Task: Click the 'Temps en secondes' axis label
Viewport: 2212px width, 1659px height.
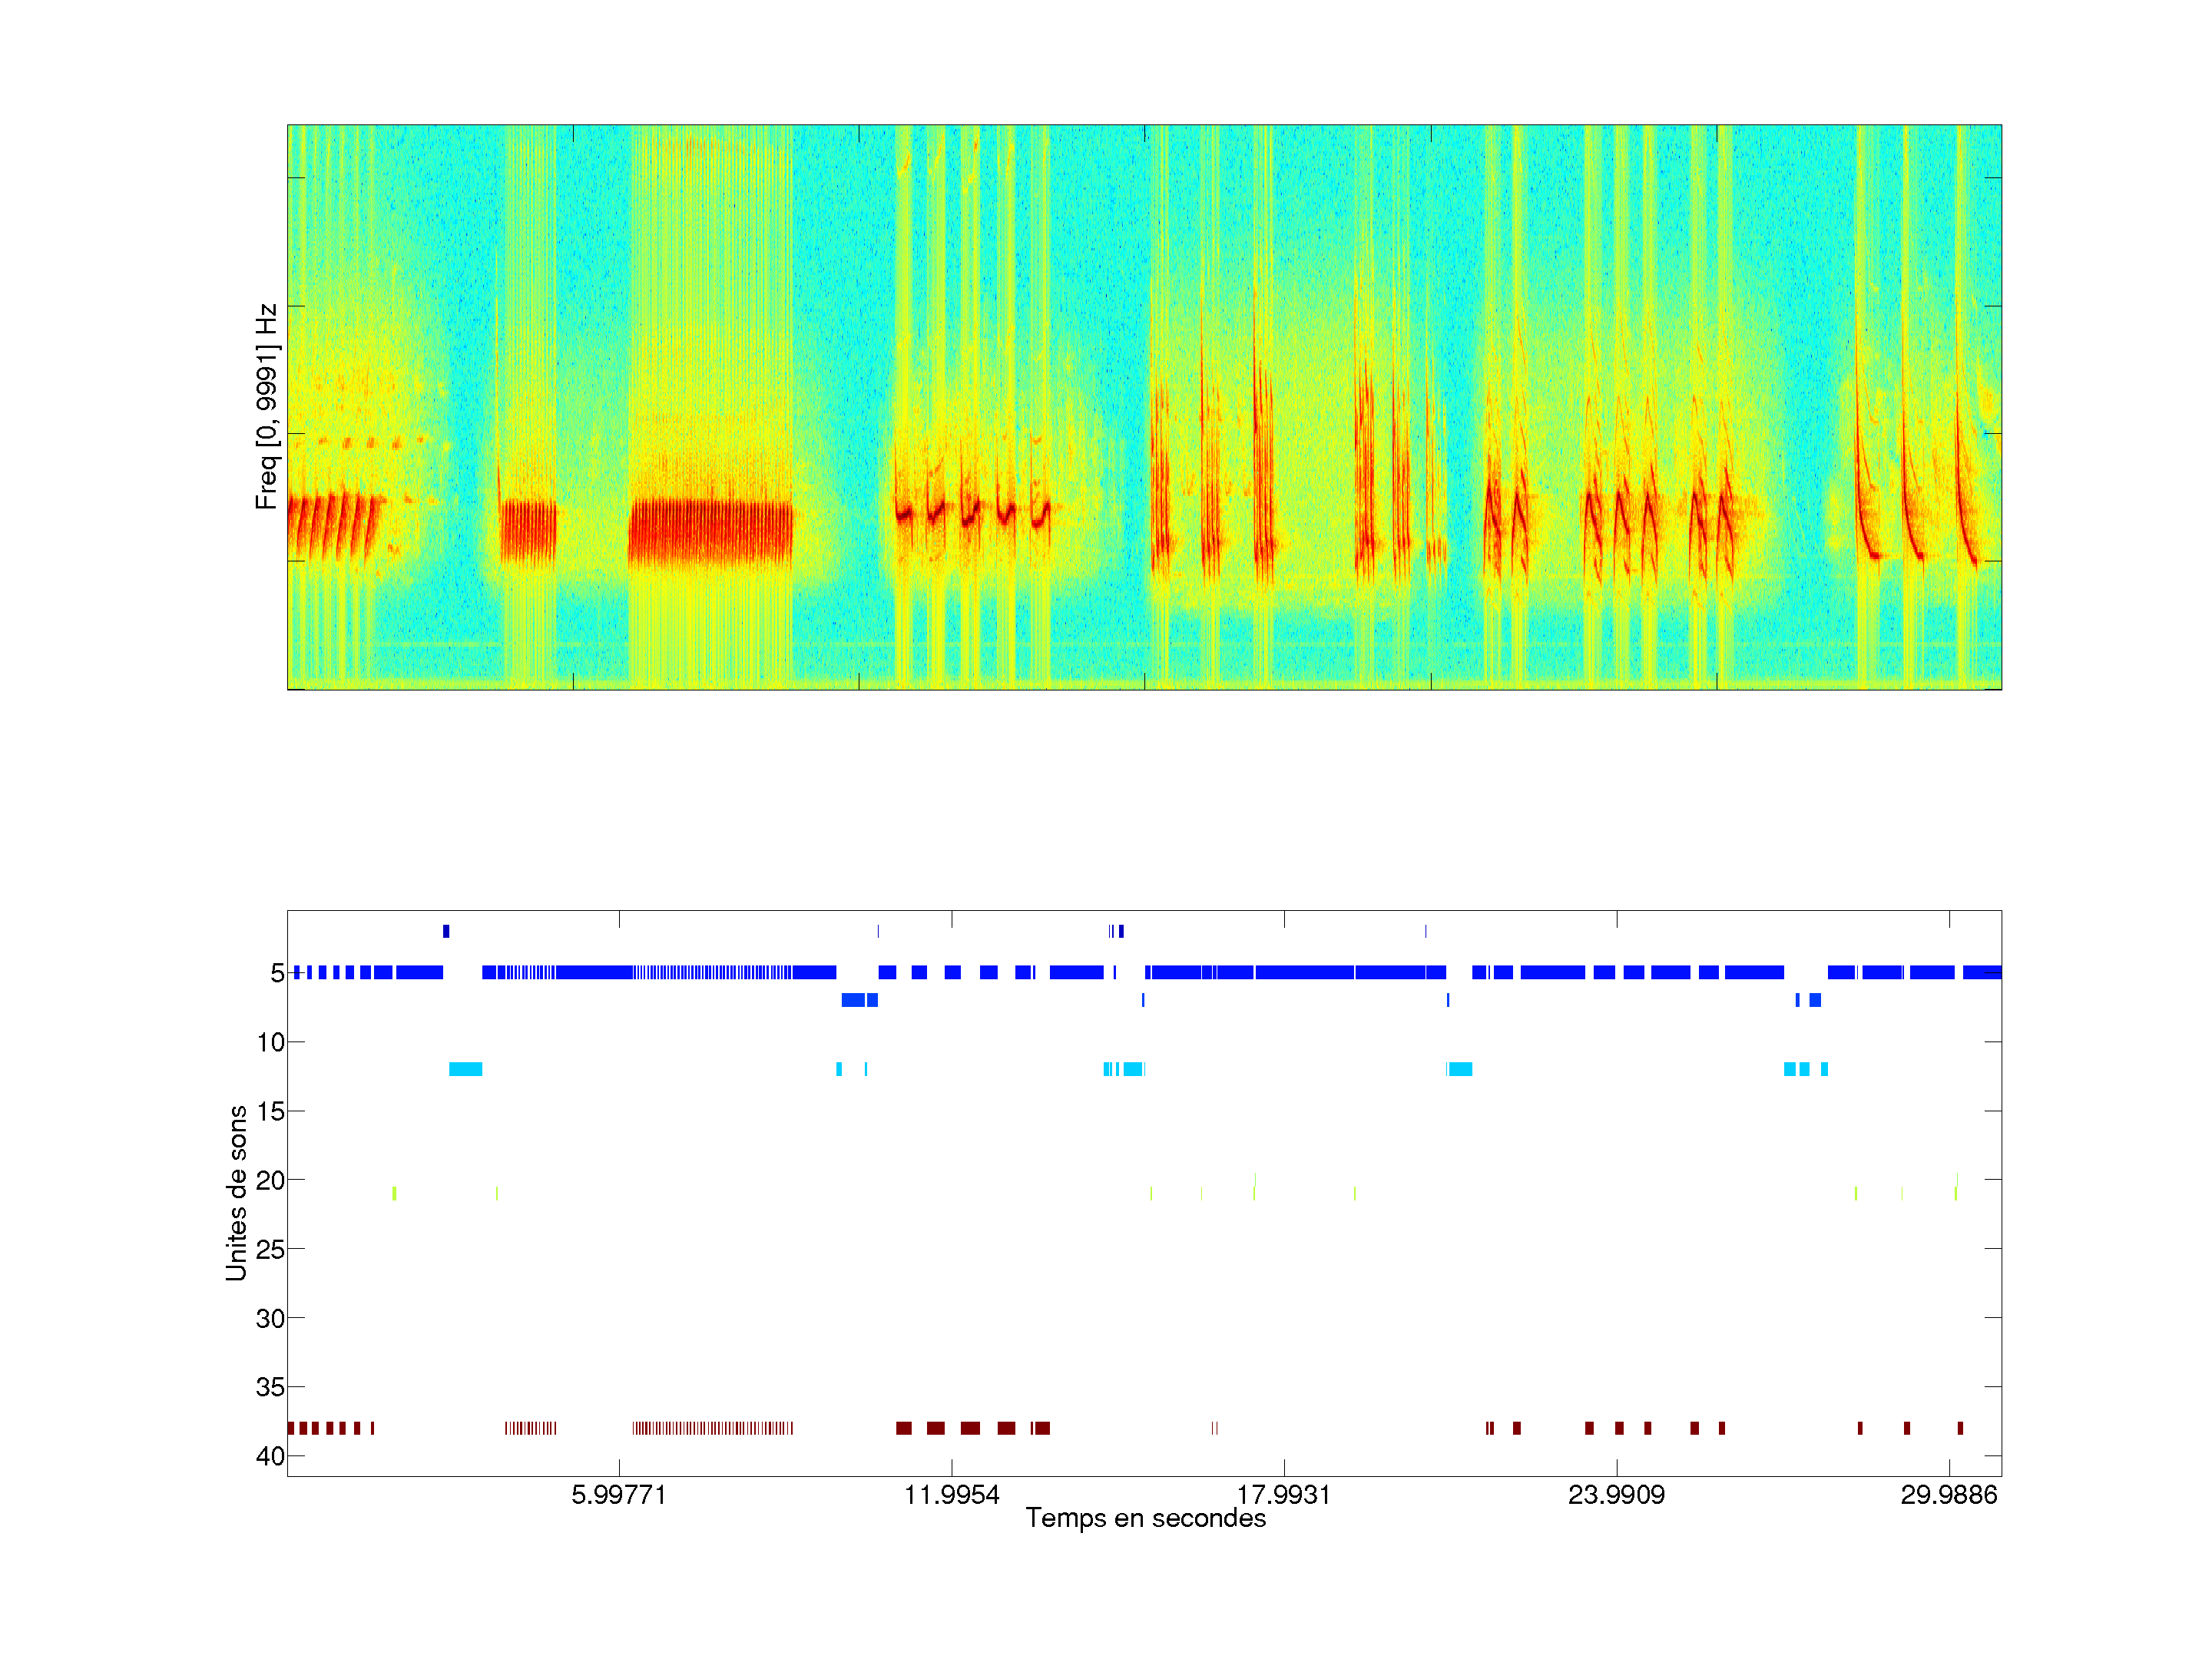Action: [x=1145, y=1518]
